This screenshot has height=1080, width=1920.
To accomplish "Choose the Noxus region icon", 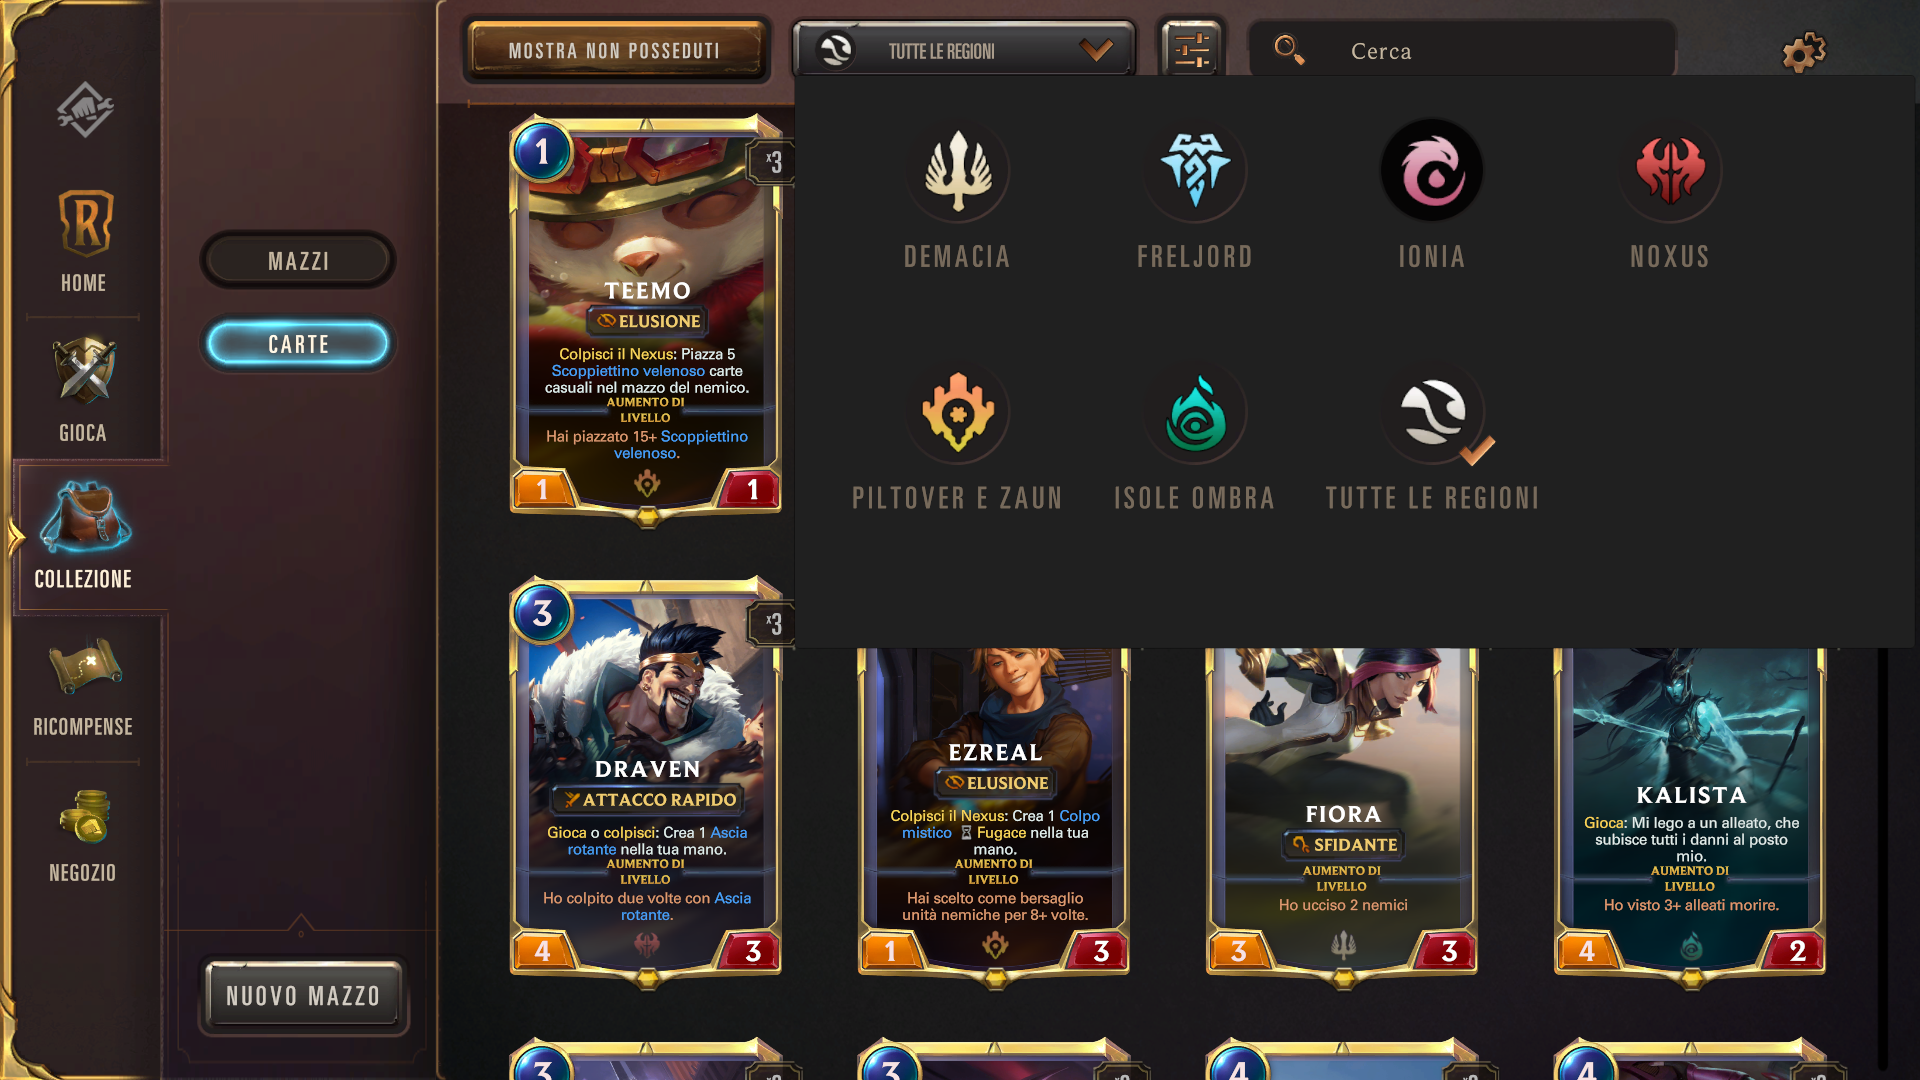I will coord(1670,171).
